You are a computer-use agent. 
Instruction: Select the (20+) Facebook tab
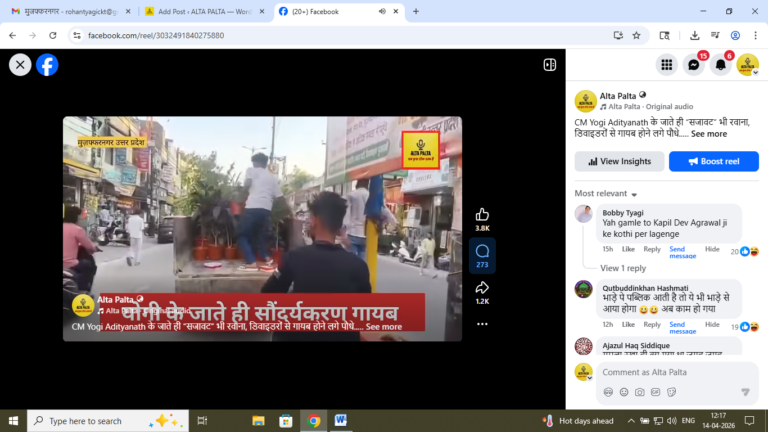pos(339,11)
